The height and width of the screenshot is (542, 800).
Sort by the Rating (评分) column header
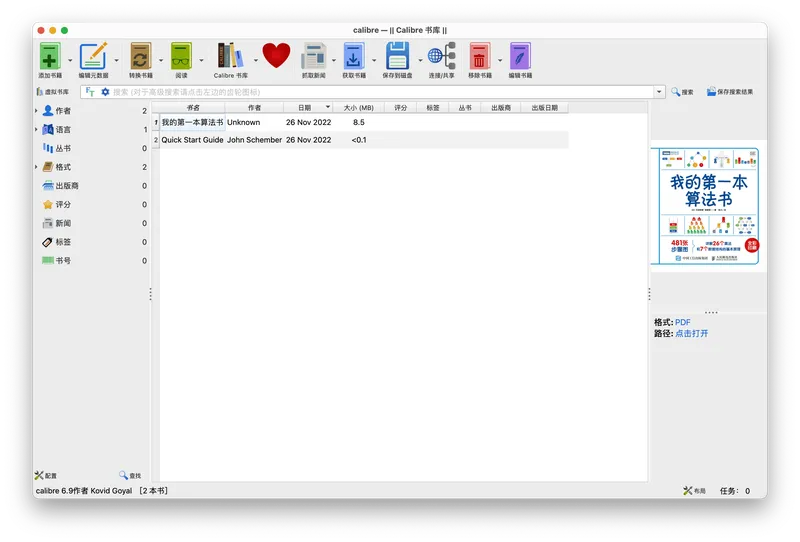point(401,108)
